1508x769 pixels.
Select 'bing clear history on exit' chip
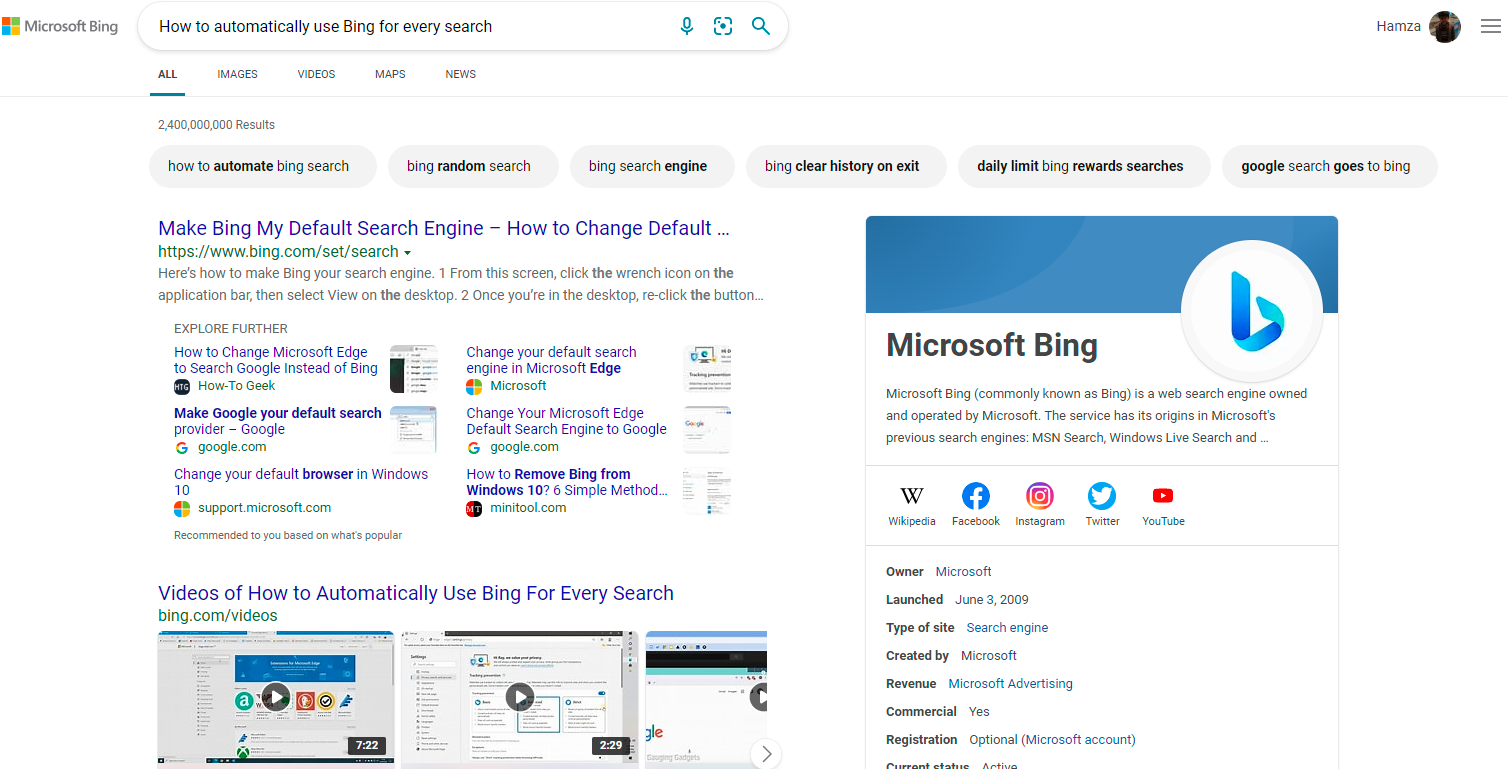tap(846, 166)
